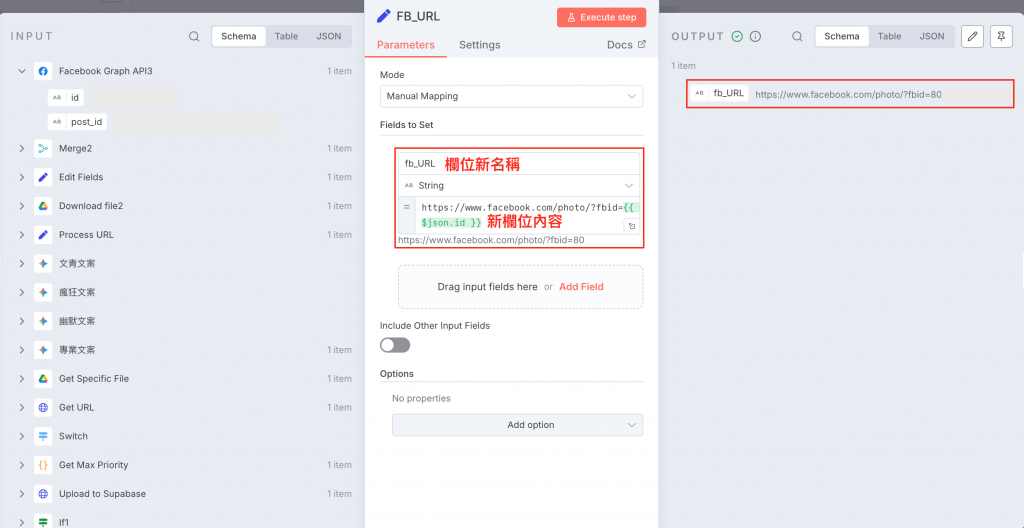Click the FB_URL node pencil icon
Screen dimensions: 1024x528
pyautogui.click(x=385, y=16)
